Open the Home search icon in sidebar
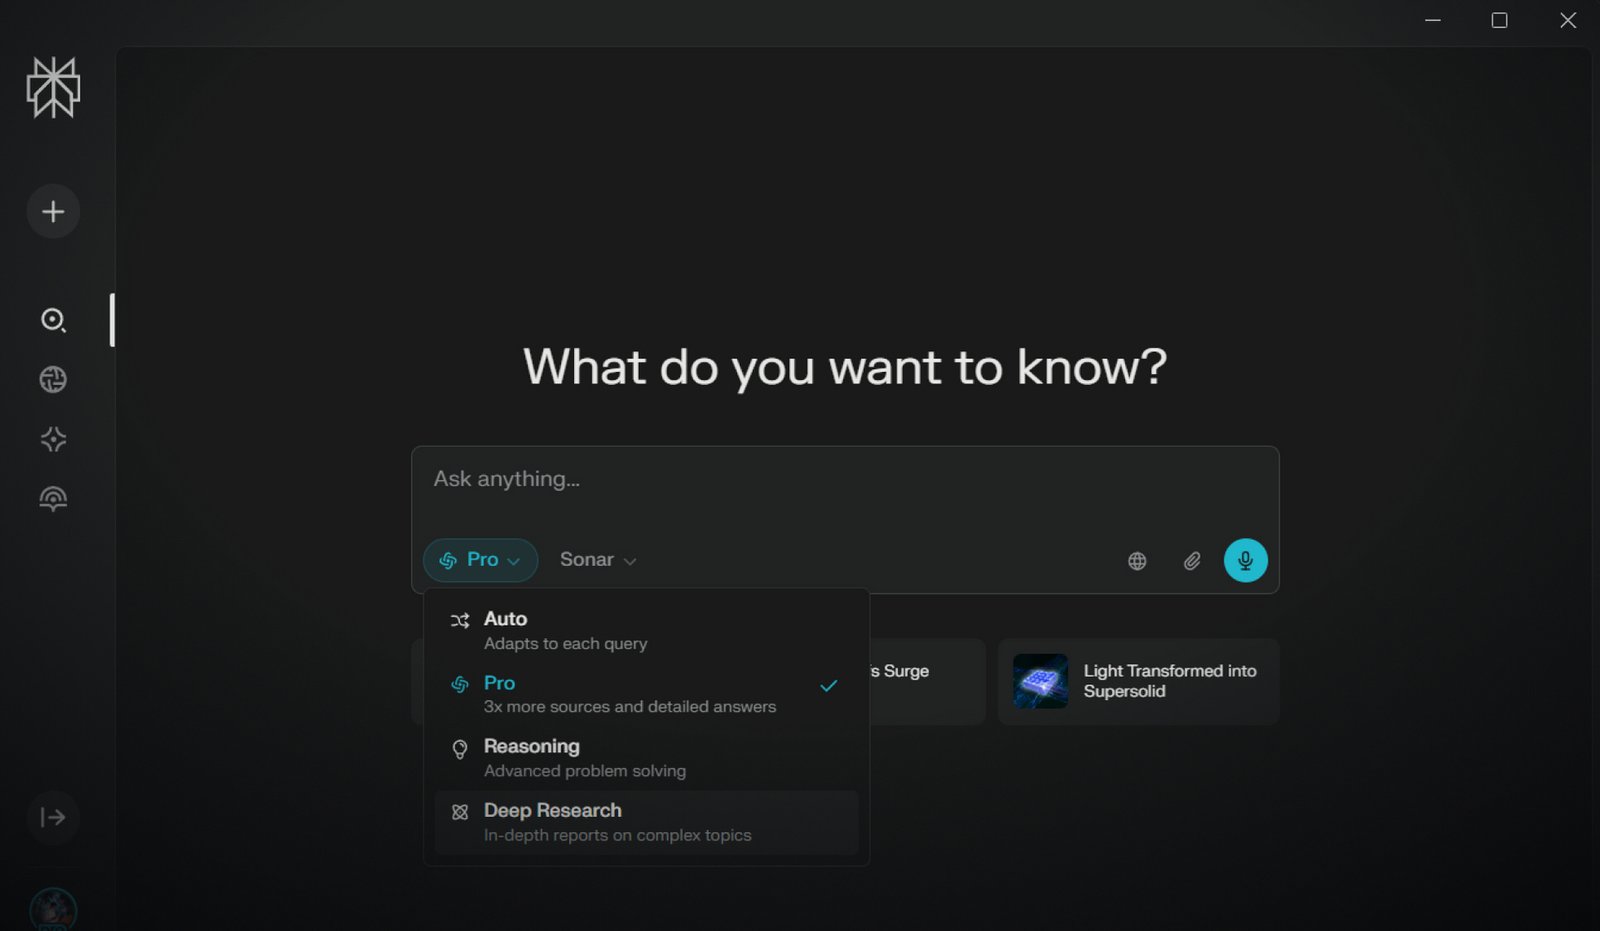1600x931 pixels. coord(53,320)
